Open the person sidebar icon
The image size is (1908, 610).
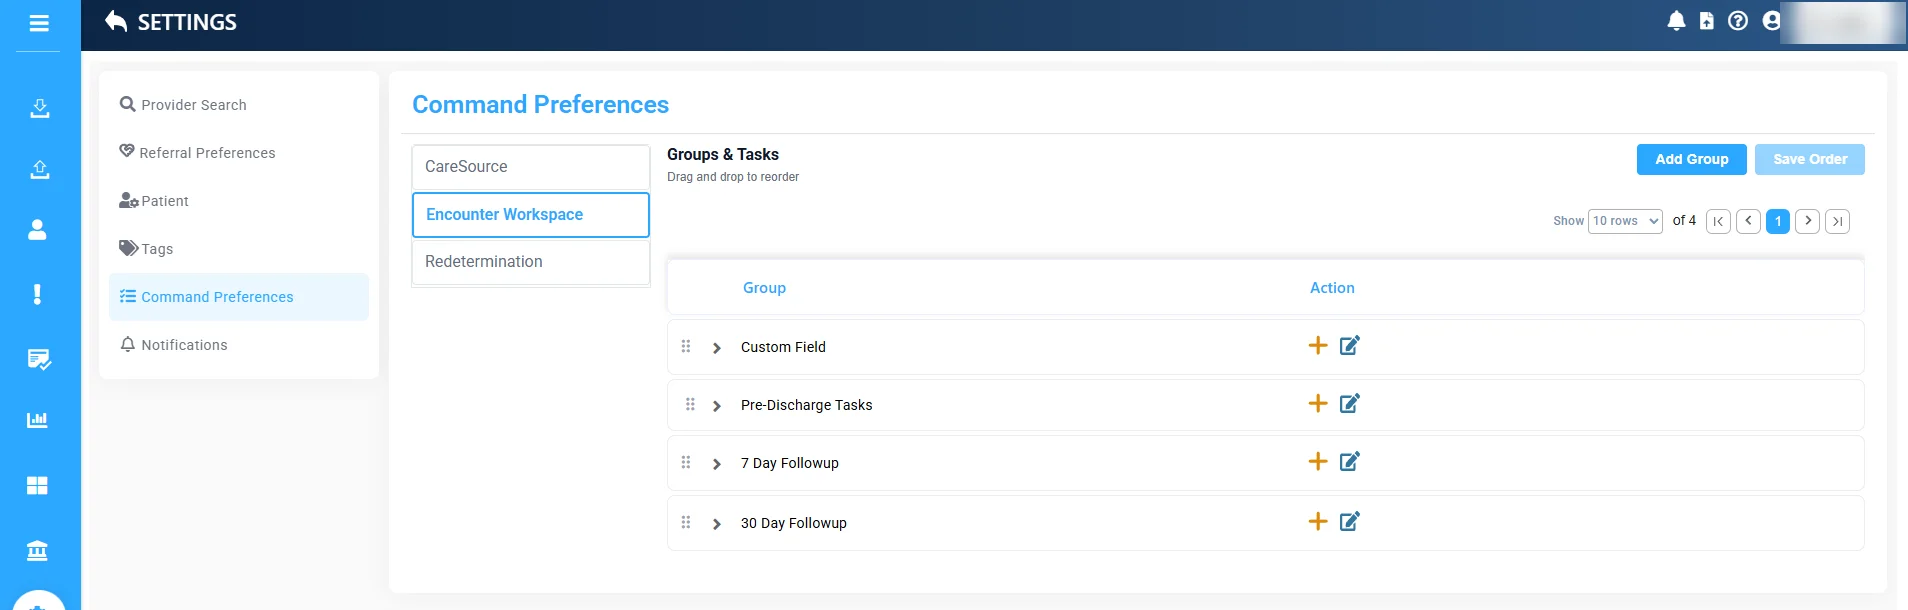(x=37, y=230)
